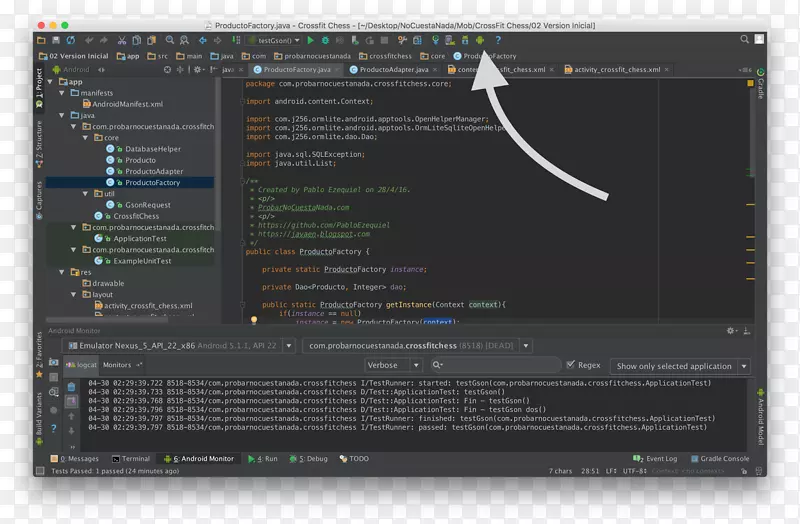800x524 pixels.
Task: Open the Event Log panel
Action: coord(661,459)
